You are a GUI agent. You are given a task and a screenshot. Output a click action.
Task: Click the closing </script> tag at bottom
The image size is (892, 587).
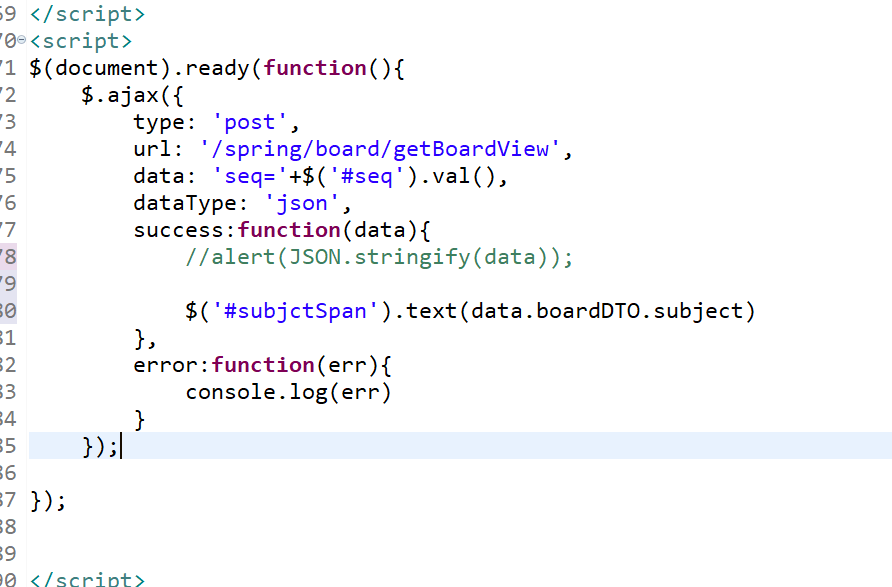(88, 579)
